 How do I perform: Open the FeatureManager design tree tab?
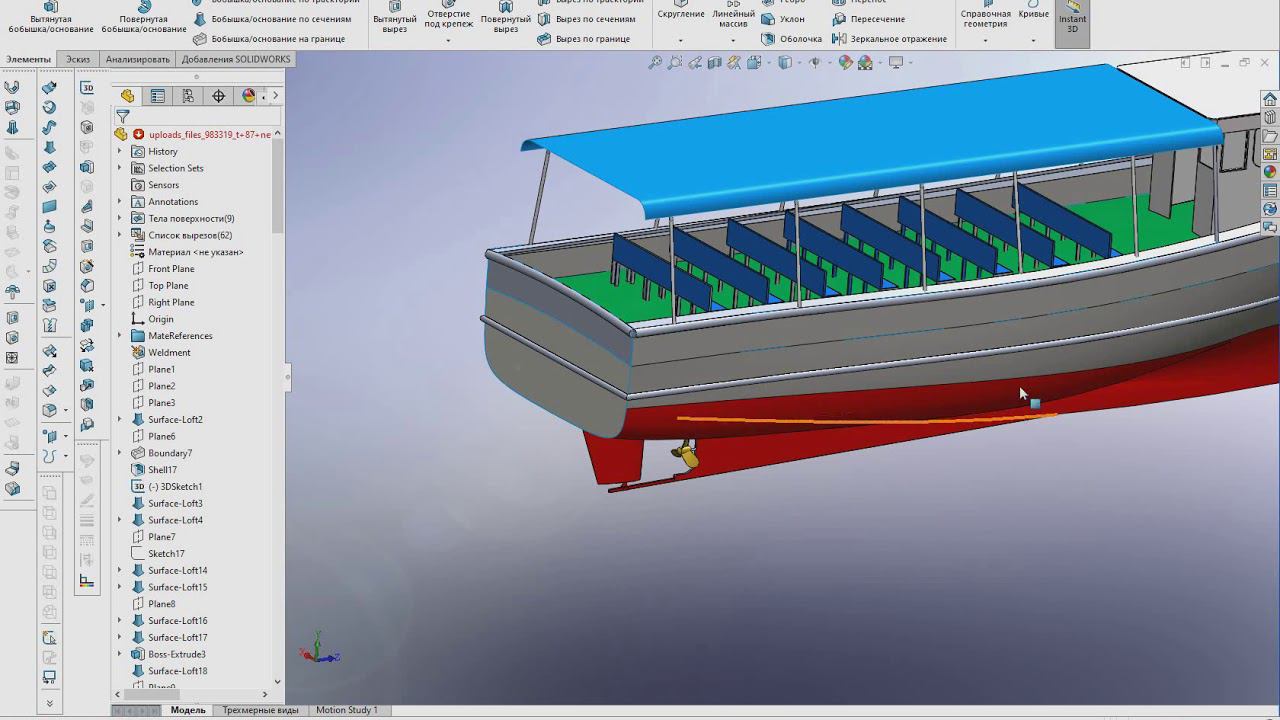tap(127, 96)
